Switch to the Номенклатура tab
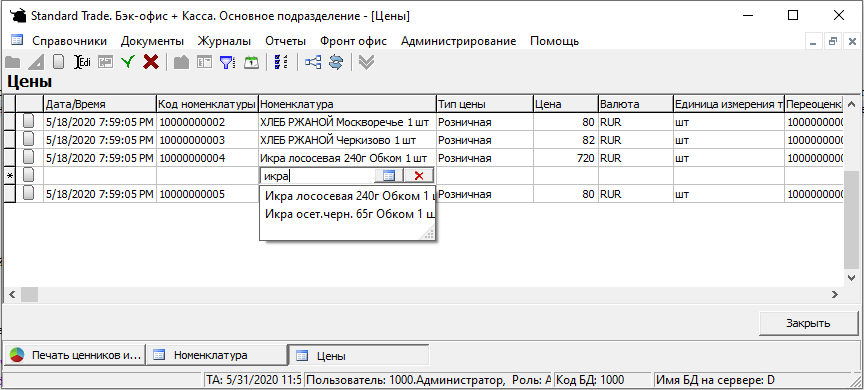This screenshot has height=390, width=864. [x=217, y=355]
